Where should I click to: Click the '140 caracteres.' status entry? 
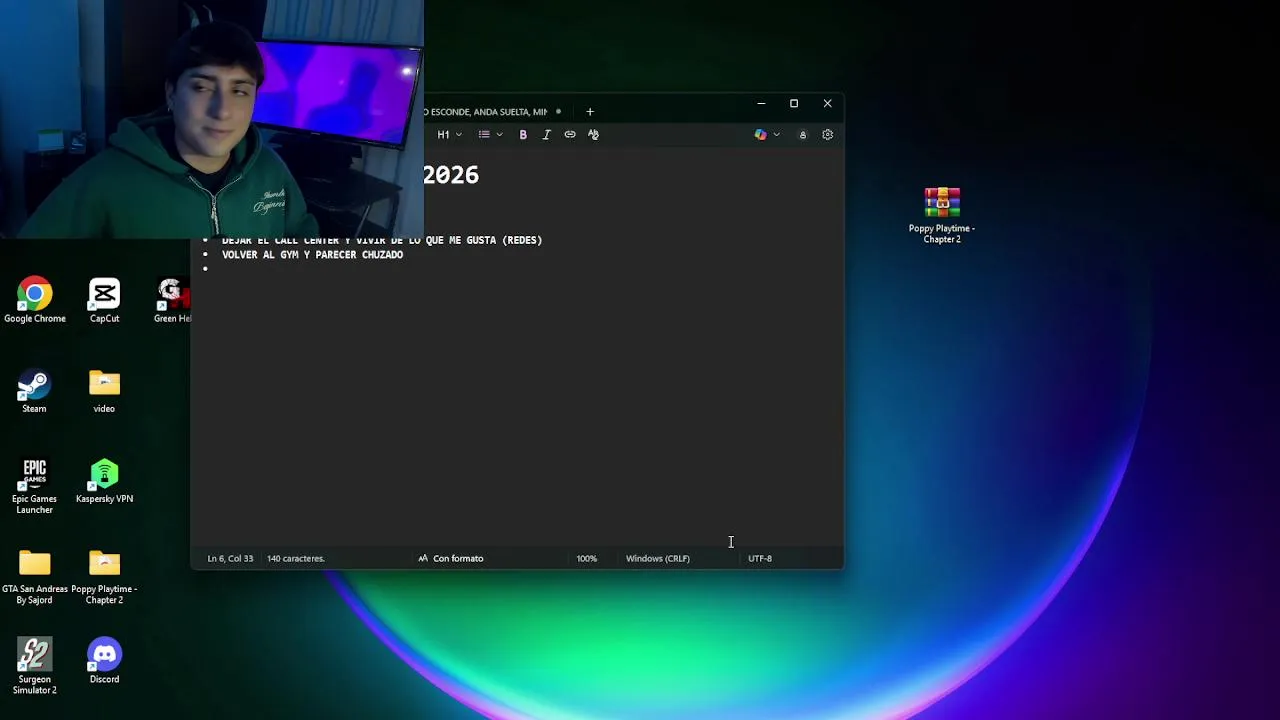tap(296, 559)
